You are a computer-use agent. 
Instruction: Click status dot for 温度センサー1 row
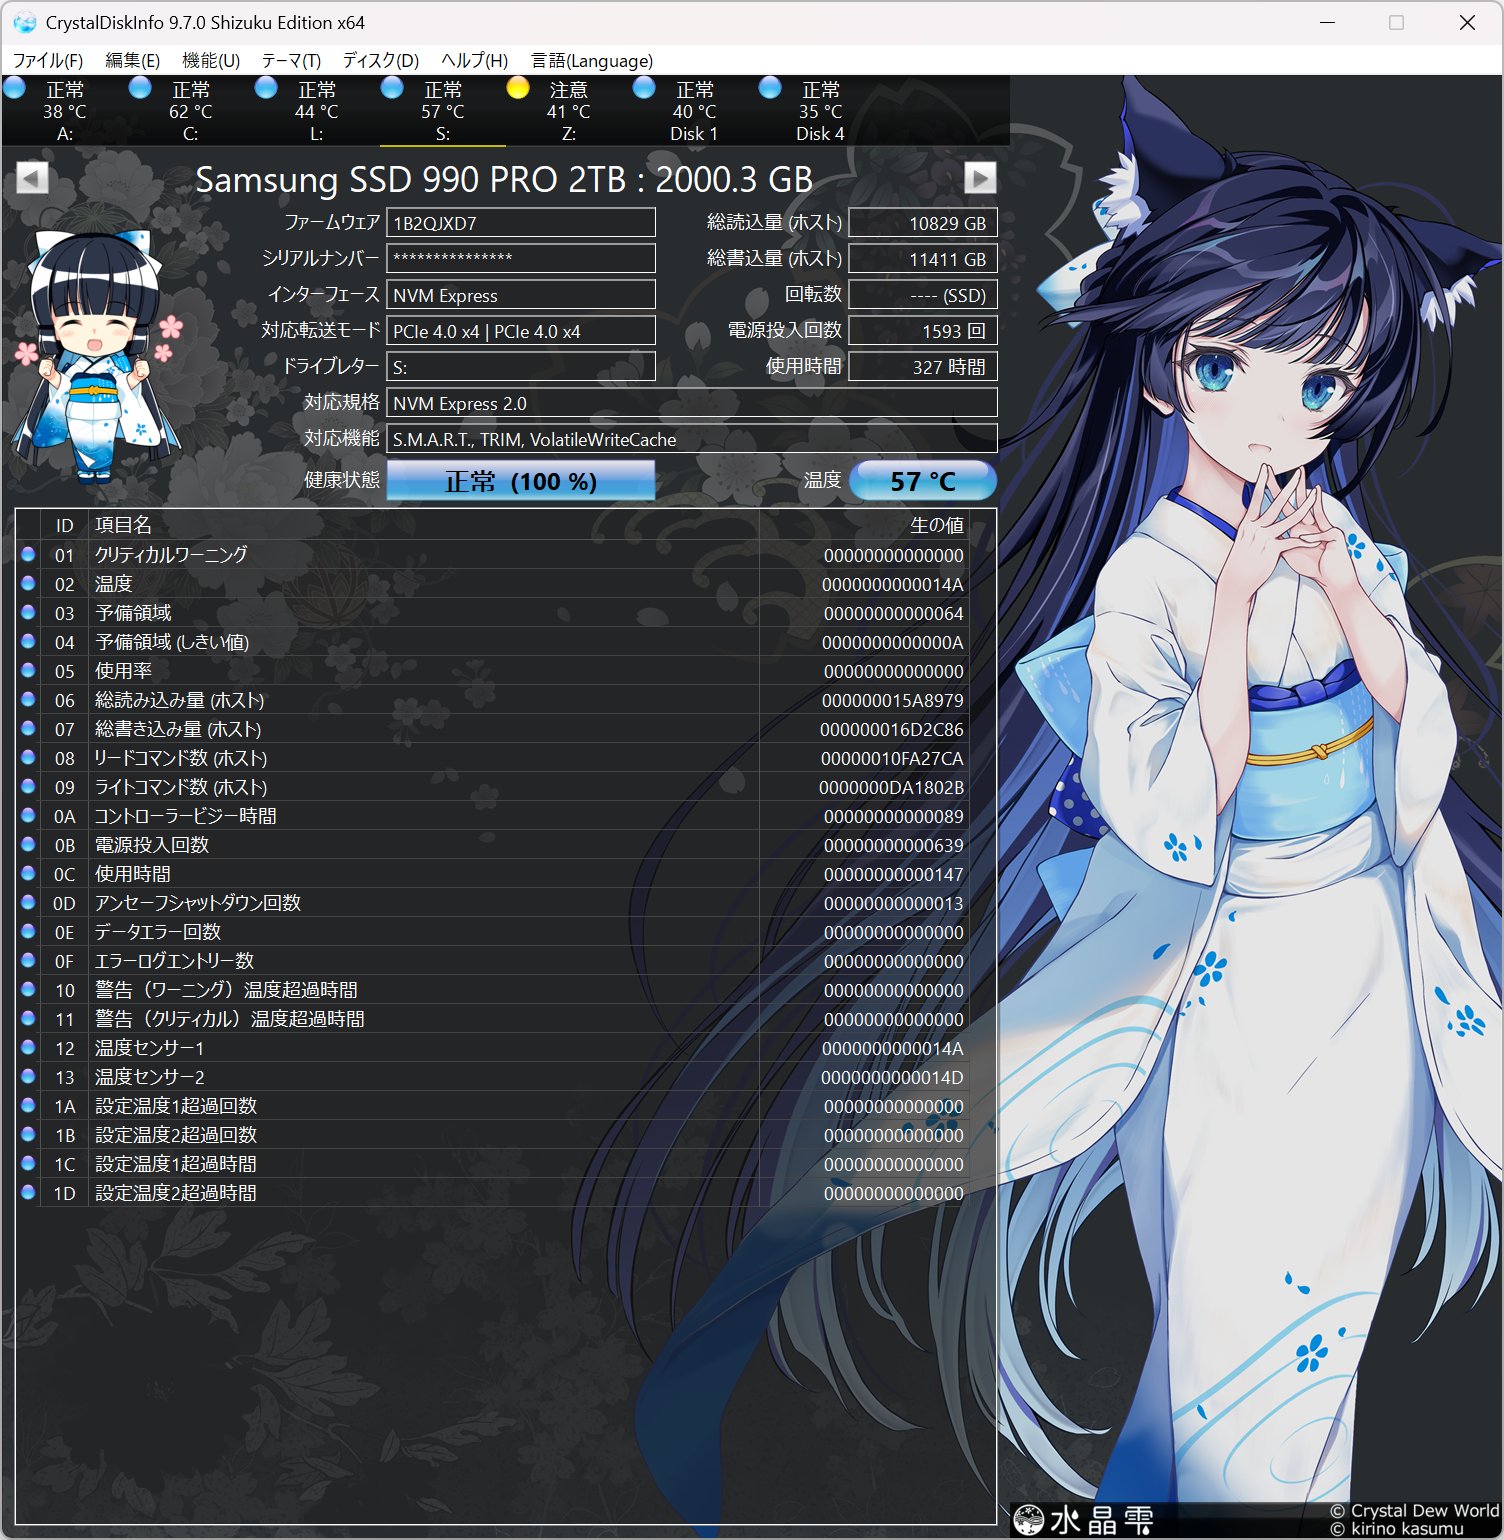coord(28,1047)
